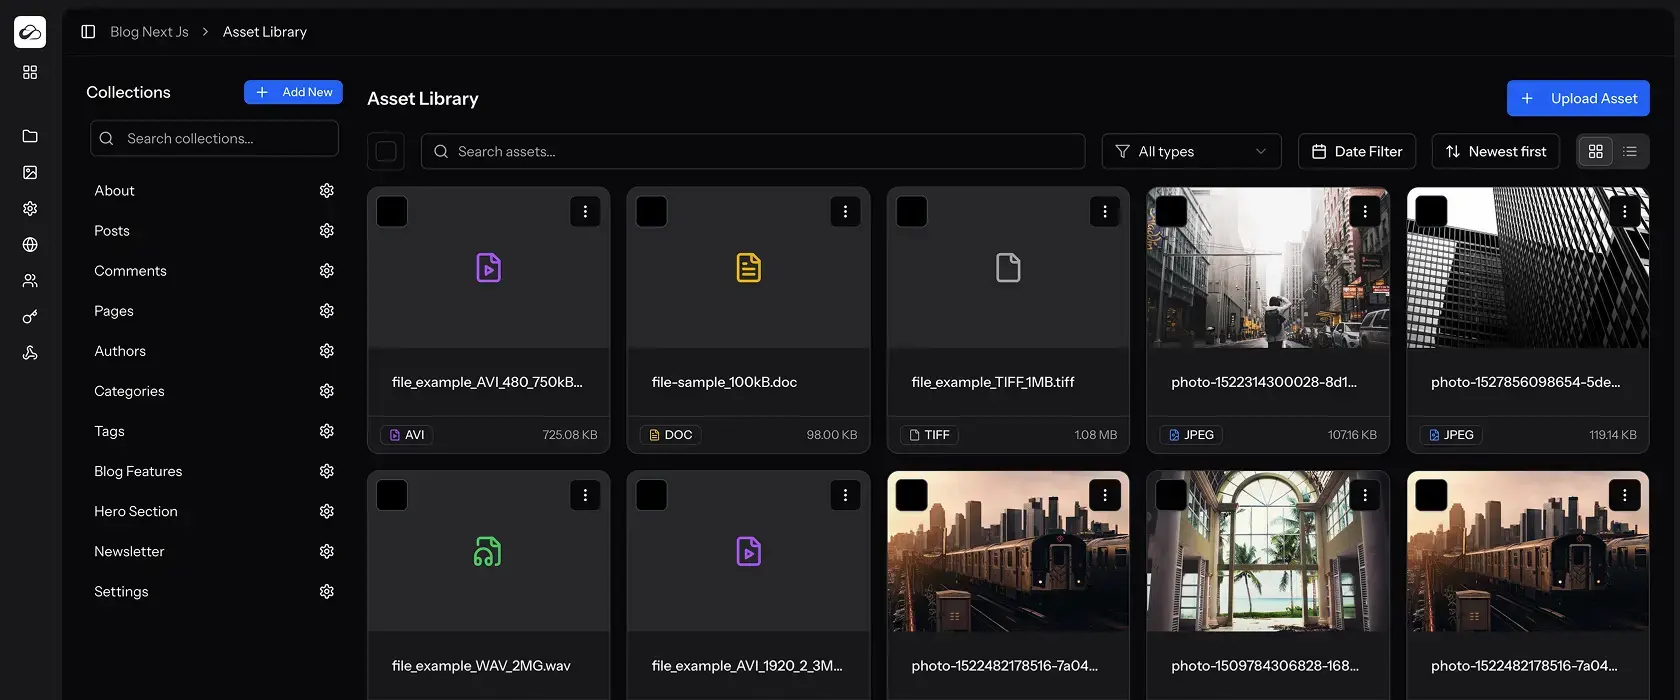Open settings gear for Categories collection

pyautogui.click(x=327, y=391)
